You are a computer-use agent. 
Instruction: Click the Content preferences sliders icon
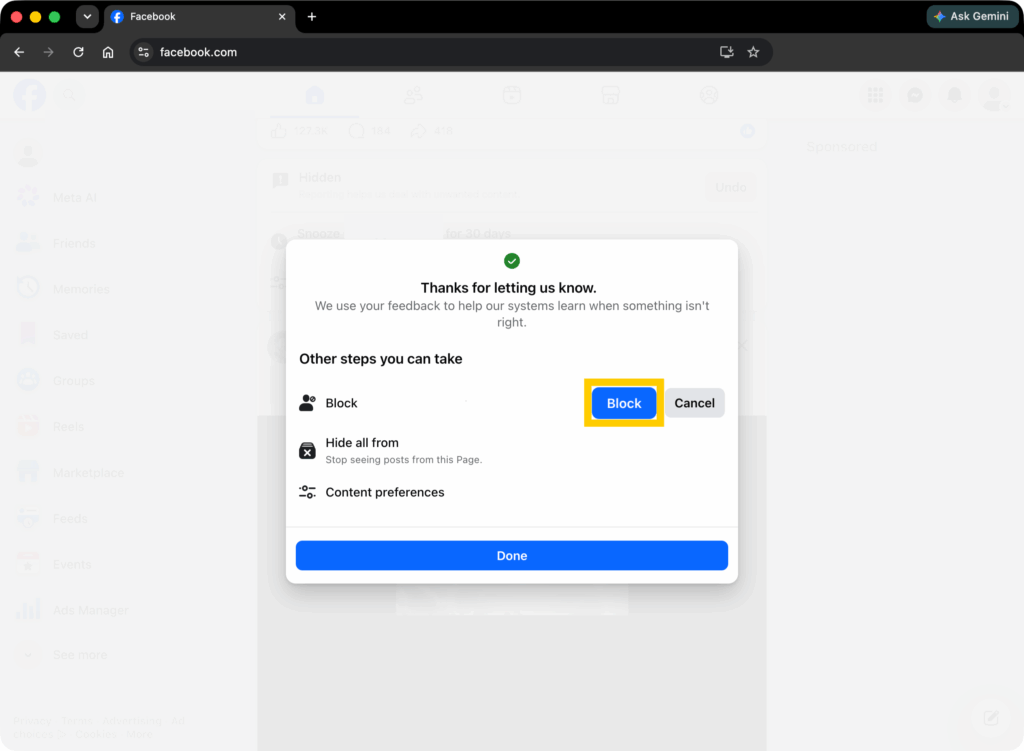(307, 492)
